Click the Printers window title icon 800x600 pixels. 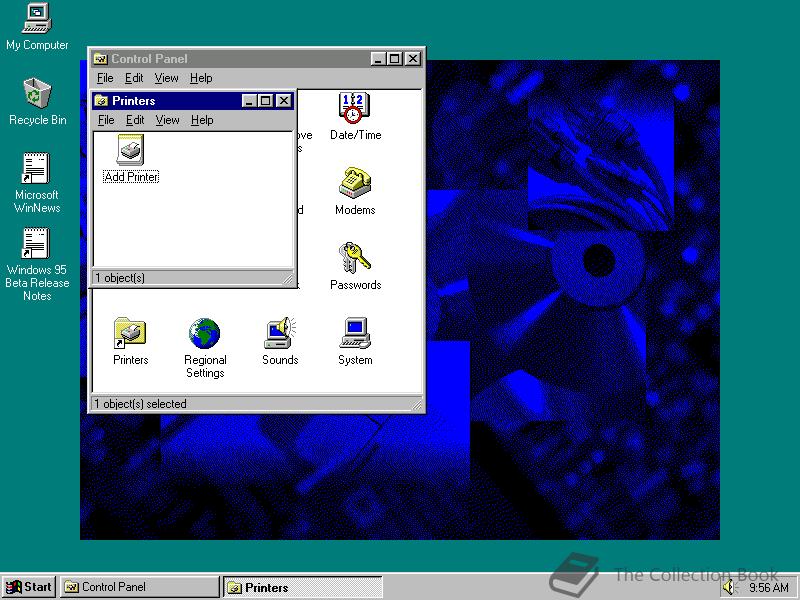(x=101, y=101)
